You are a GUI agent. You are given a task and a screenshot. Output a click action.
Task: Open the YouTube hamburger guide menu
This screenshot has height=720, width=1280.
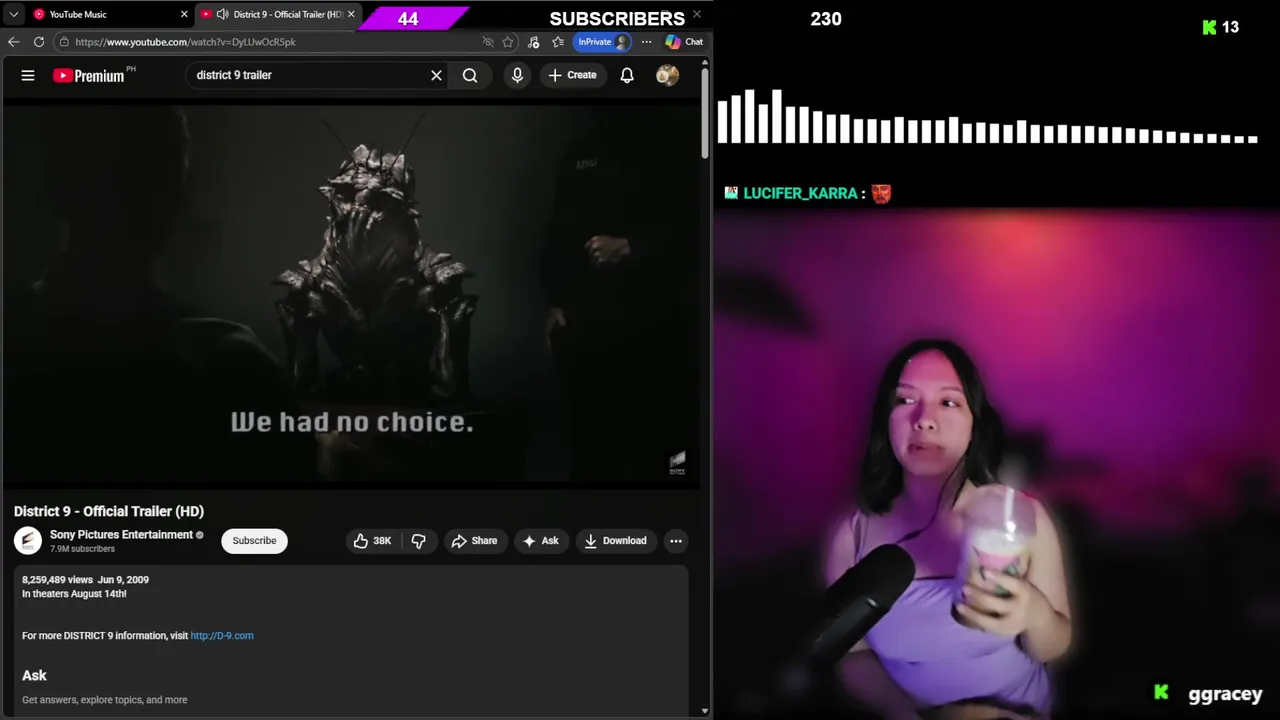point(28,75)
